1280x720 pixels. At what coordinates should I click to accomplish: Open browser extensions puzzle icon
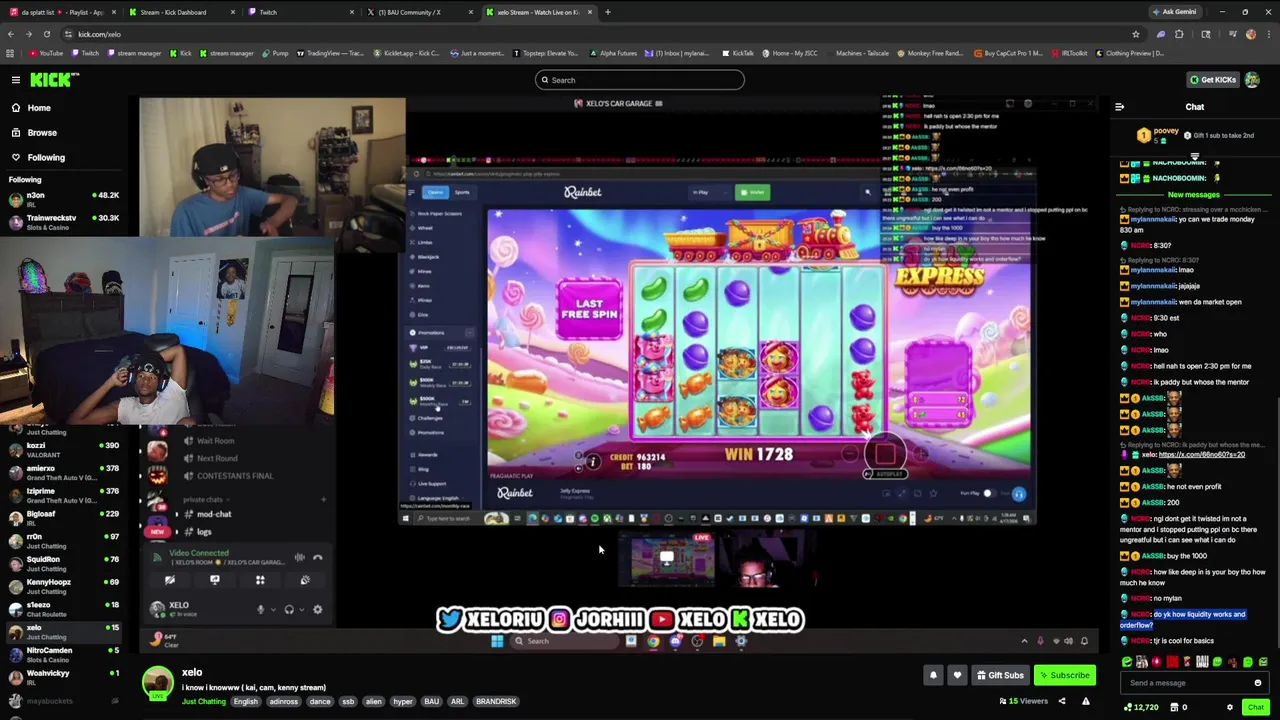[1179, 34]
